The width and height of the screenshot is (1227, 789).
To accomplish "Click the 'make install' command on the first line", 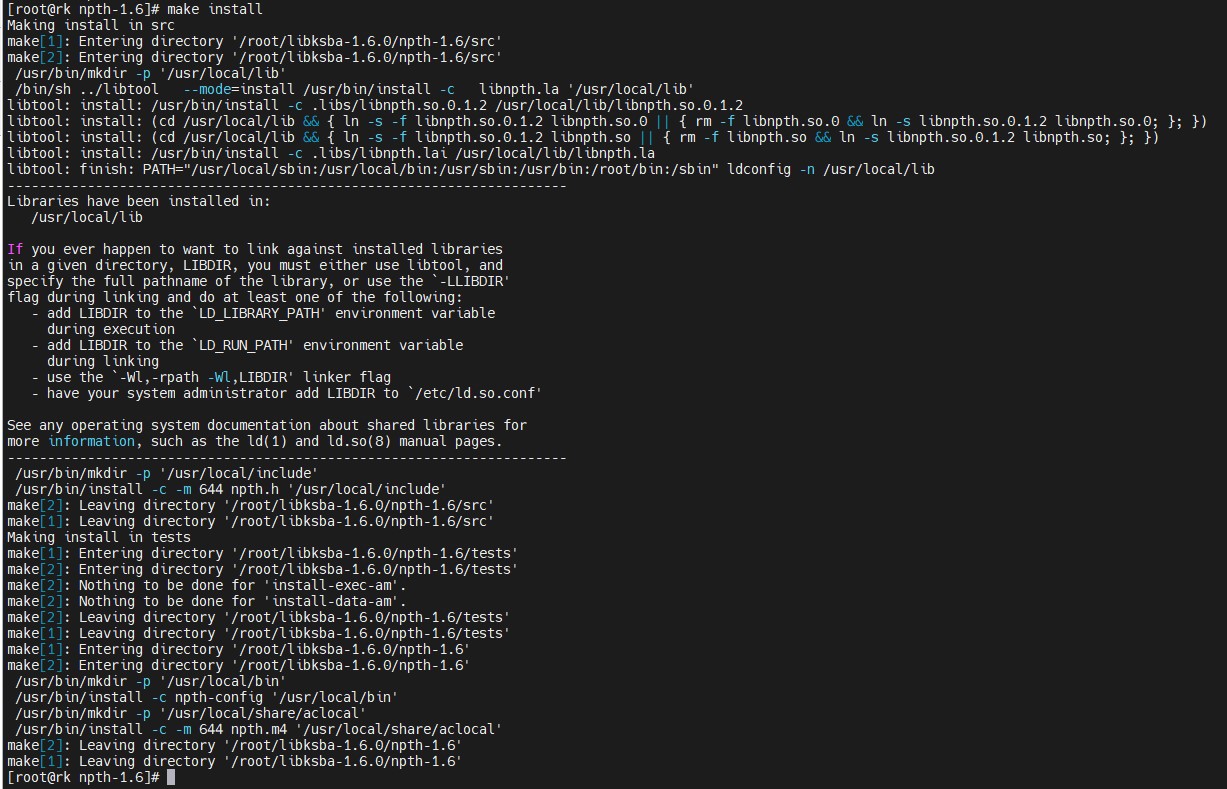I will 215,9.
